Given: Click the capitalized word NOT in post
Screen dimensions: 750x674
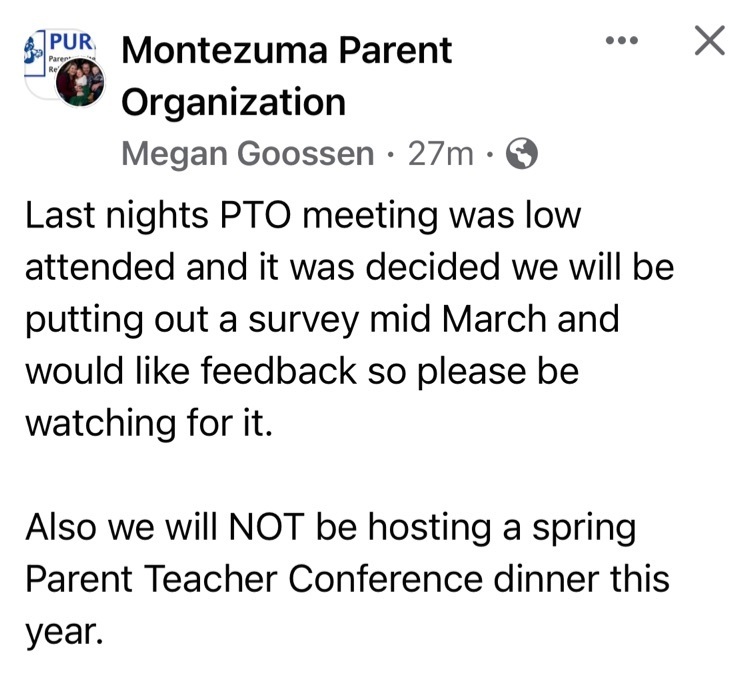Looking at the screenshot, I should [x=267, y=526].
